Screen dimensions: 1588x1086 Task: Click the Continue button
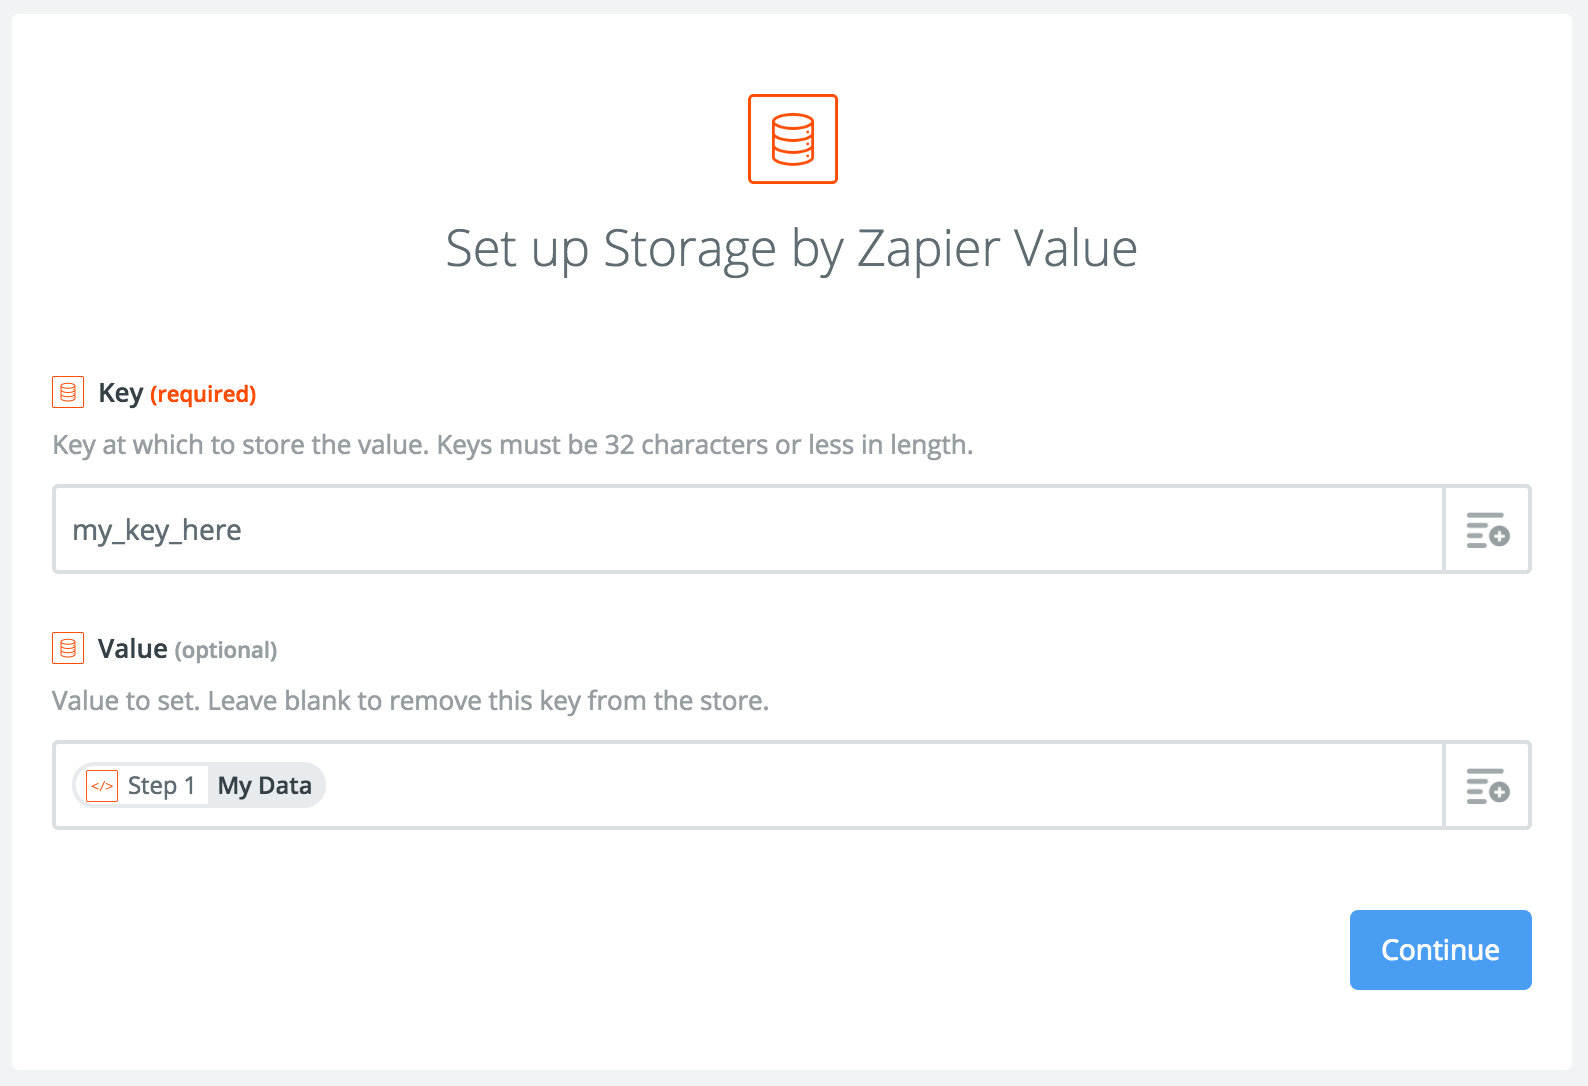point(1440,950)
